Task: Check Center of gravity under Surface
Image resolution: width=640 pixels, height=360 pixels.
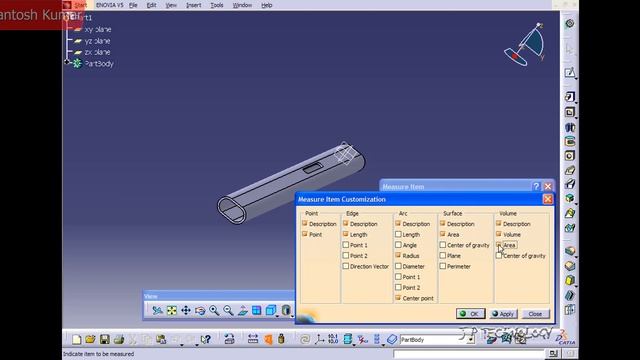Action: pyautogui.click(x=443, y=245)
